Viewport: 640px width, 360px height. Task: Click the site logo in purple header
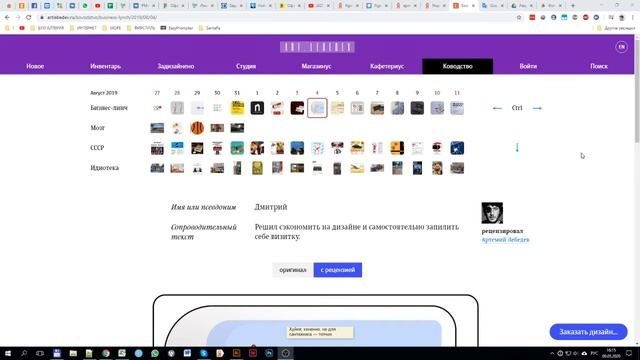point(317,47)
